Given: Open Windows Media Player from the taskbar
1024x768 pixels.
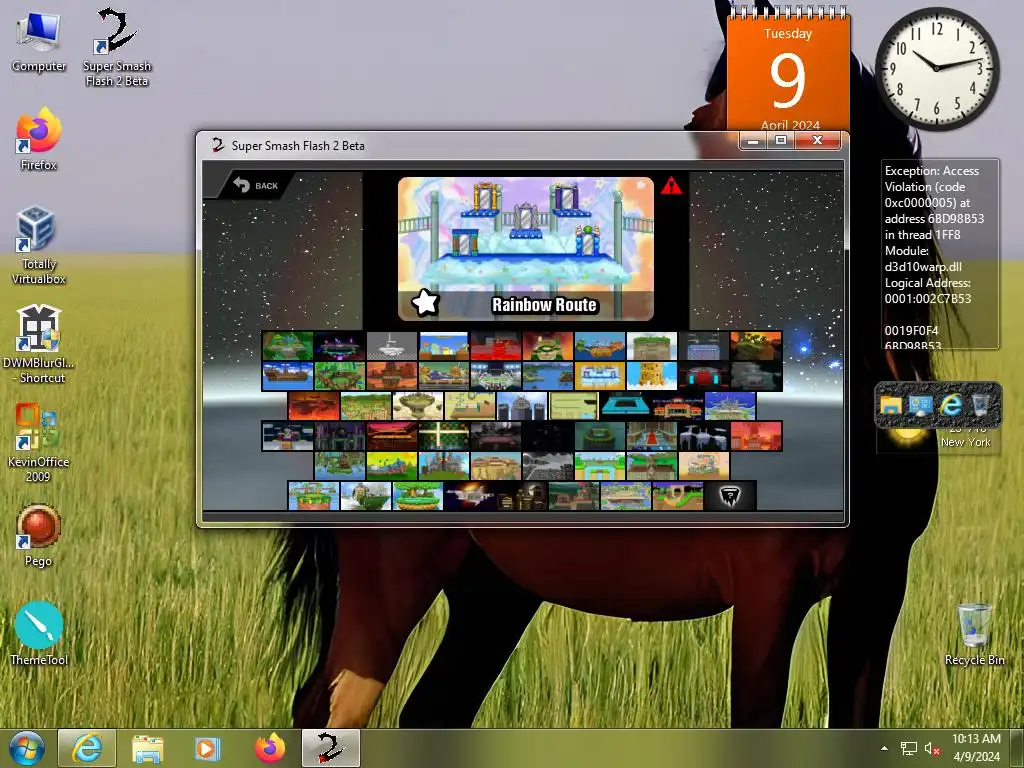Looking at the screenshot, I should pos(208,748).
